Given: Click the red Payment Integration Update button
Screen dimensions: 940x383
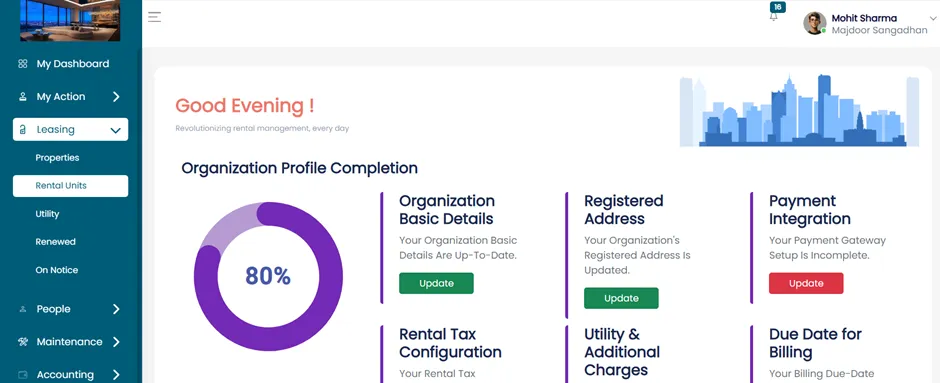Looking at the screenshot, I should tap(806, 284).
